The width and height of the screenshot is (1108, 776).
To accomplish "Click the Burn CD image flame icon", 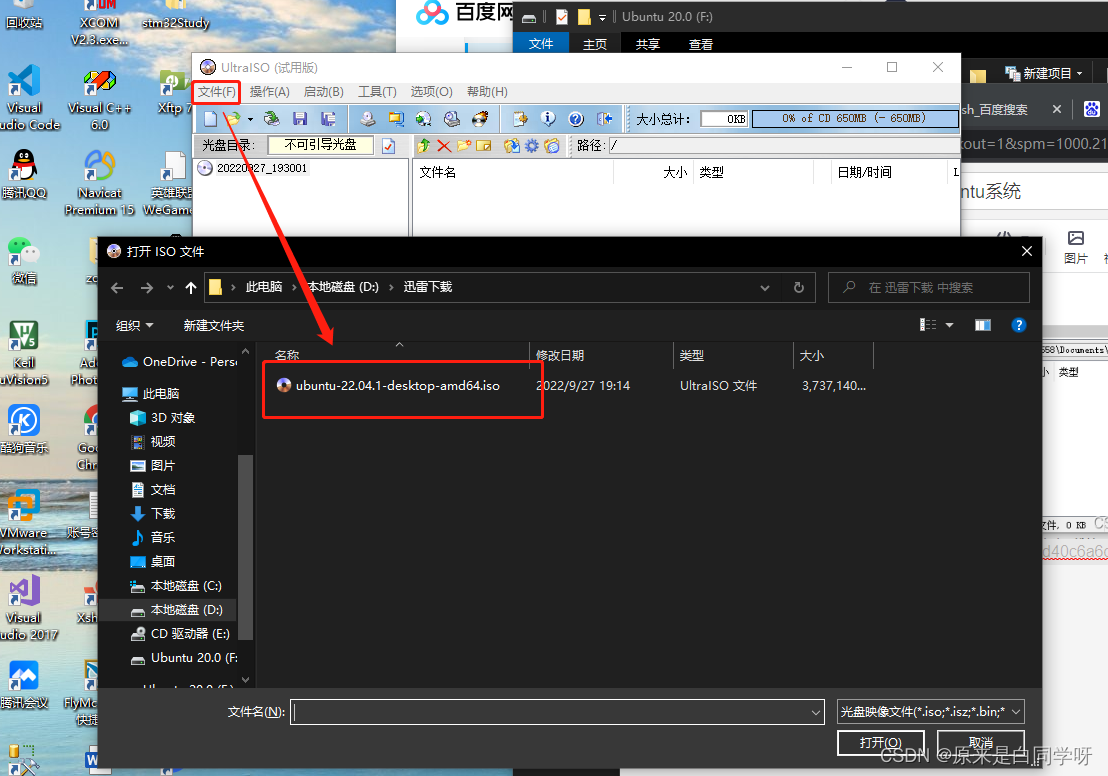I will (480, 119).
